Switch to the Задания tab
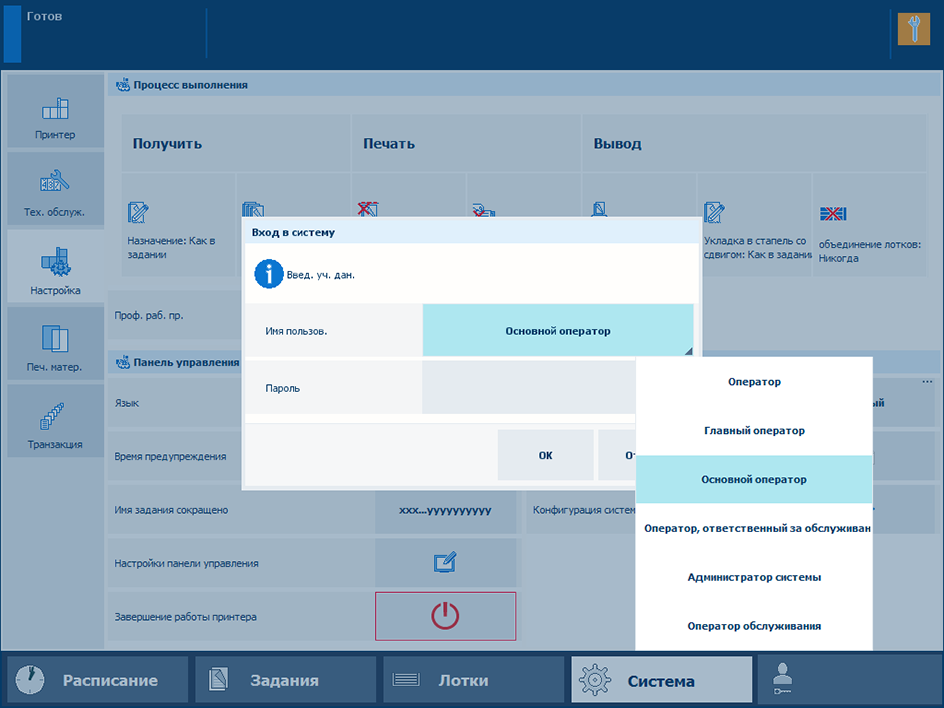Screen dimensions: 944x708 [285, 680]
